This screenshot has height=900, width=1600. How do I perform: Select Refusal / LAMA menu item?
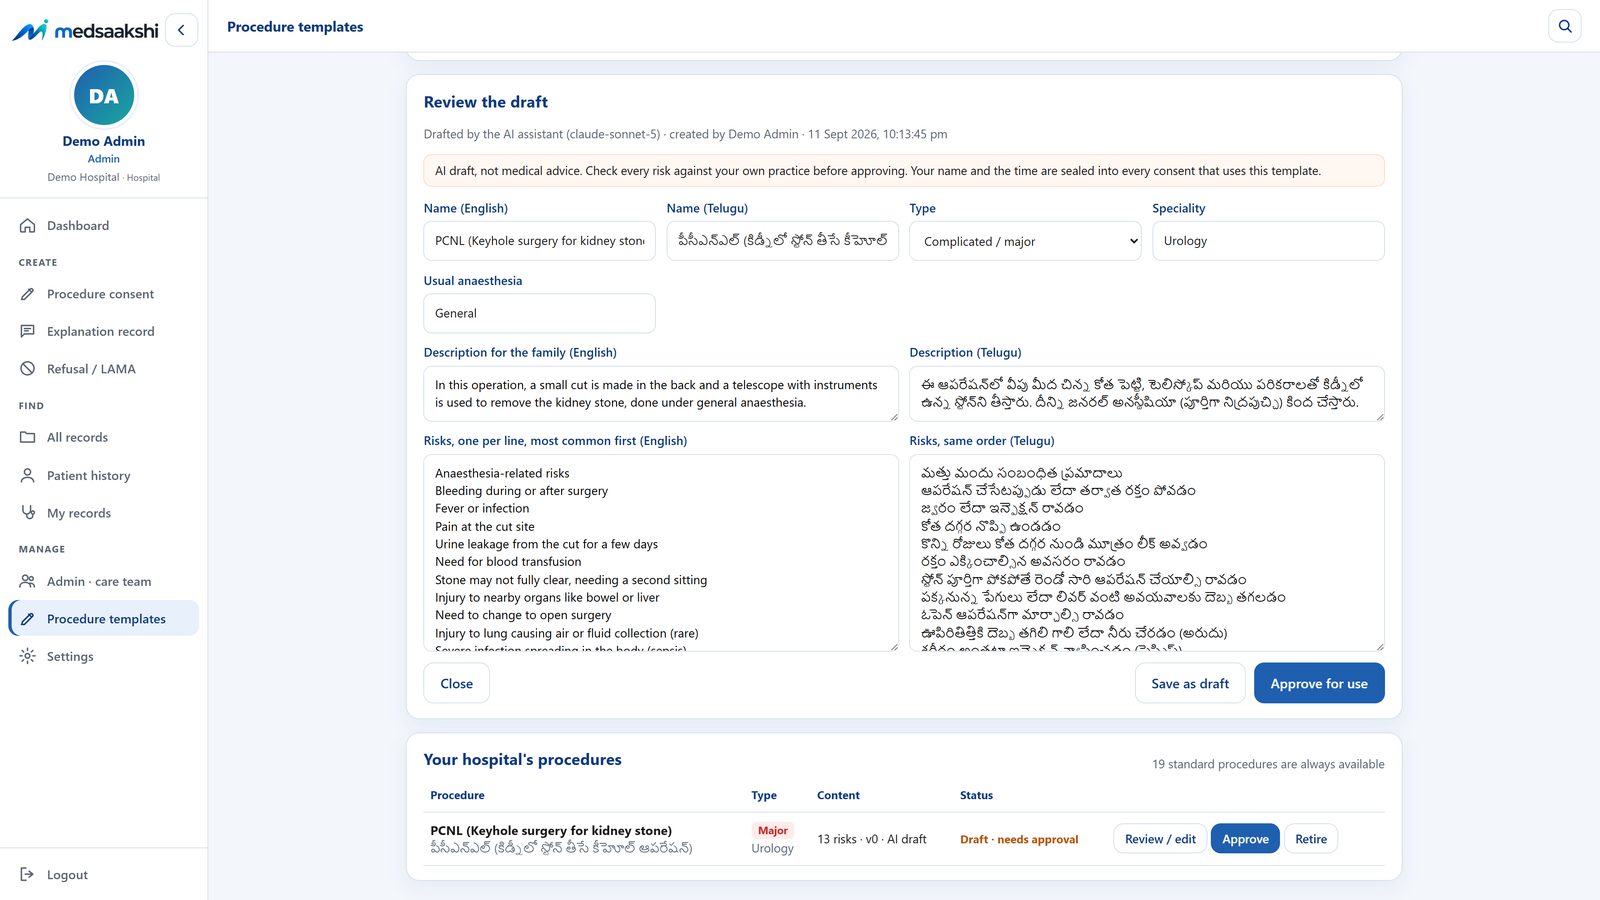[x=104, y=369]
